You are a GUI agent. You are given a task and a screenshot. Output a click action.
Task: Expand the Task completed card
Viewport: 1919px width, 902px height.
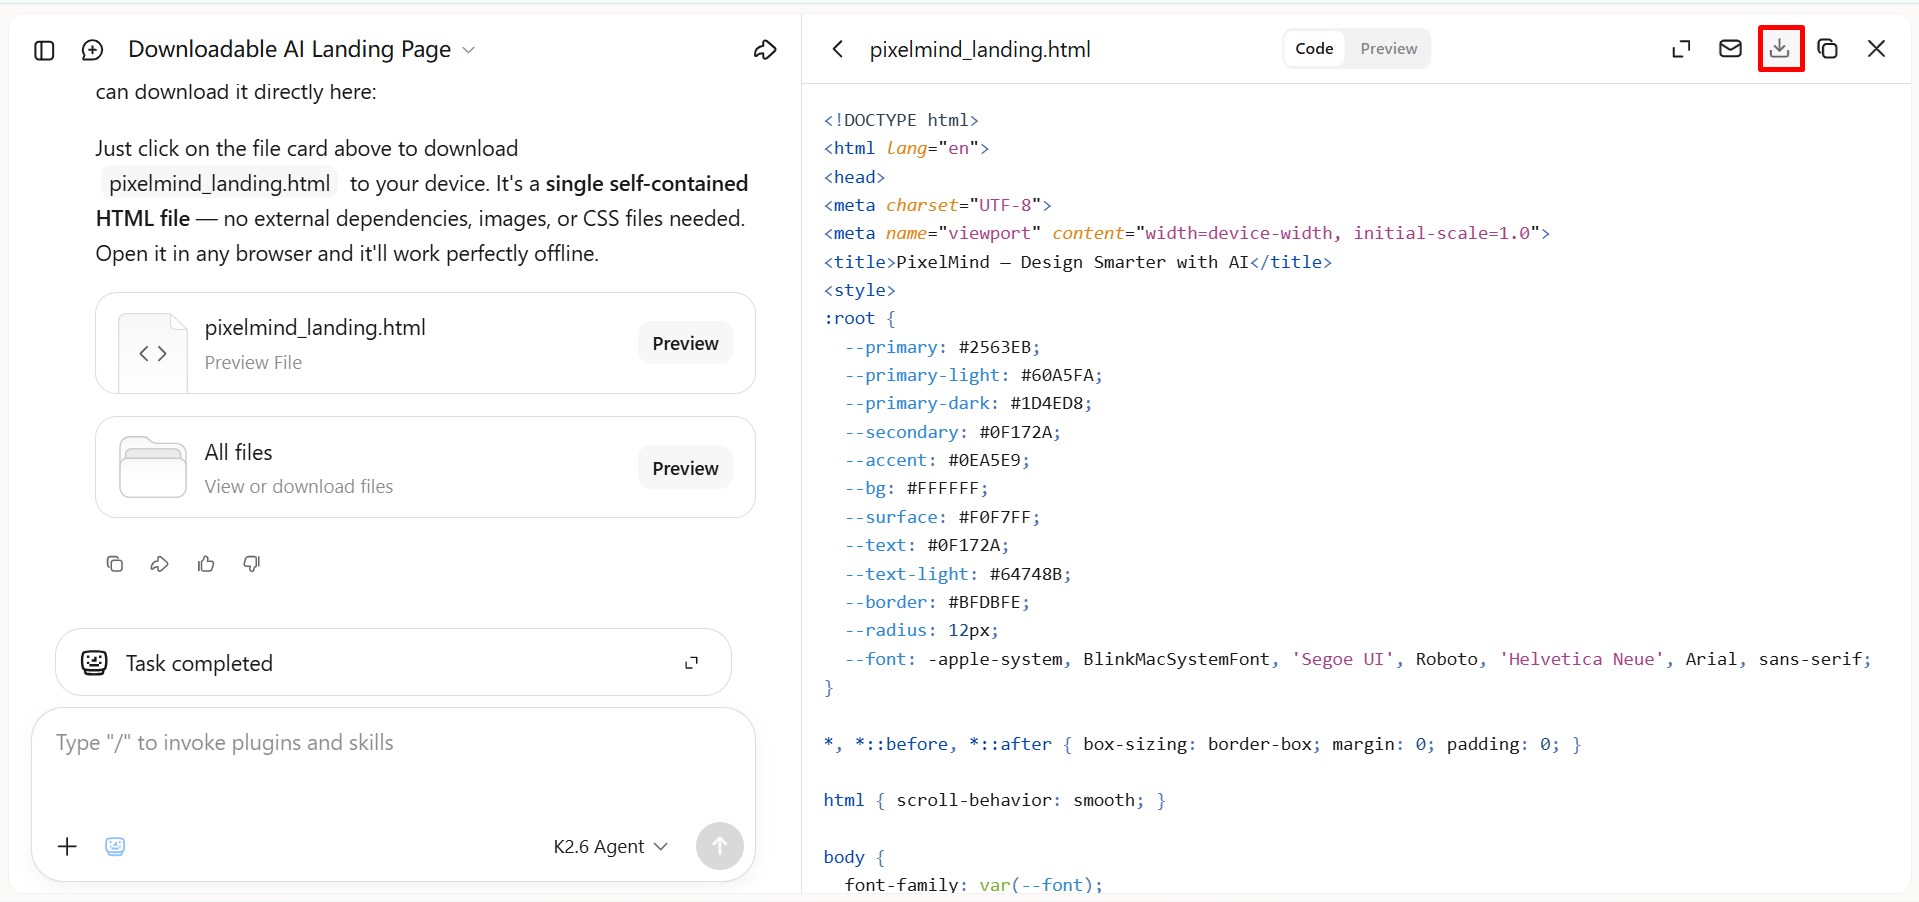pos(691,663)
